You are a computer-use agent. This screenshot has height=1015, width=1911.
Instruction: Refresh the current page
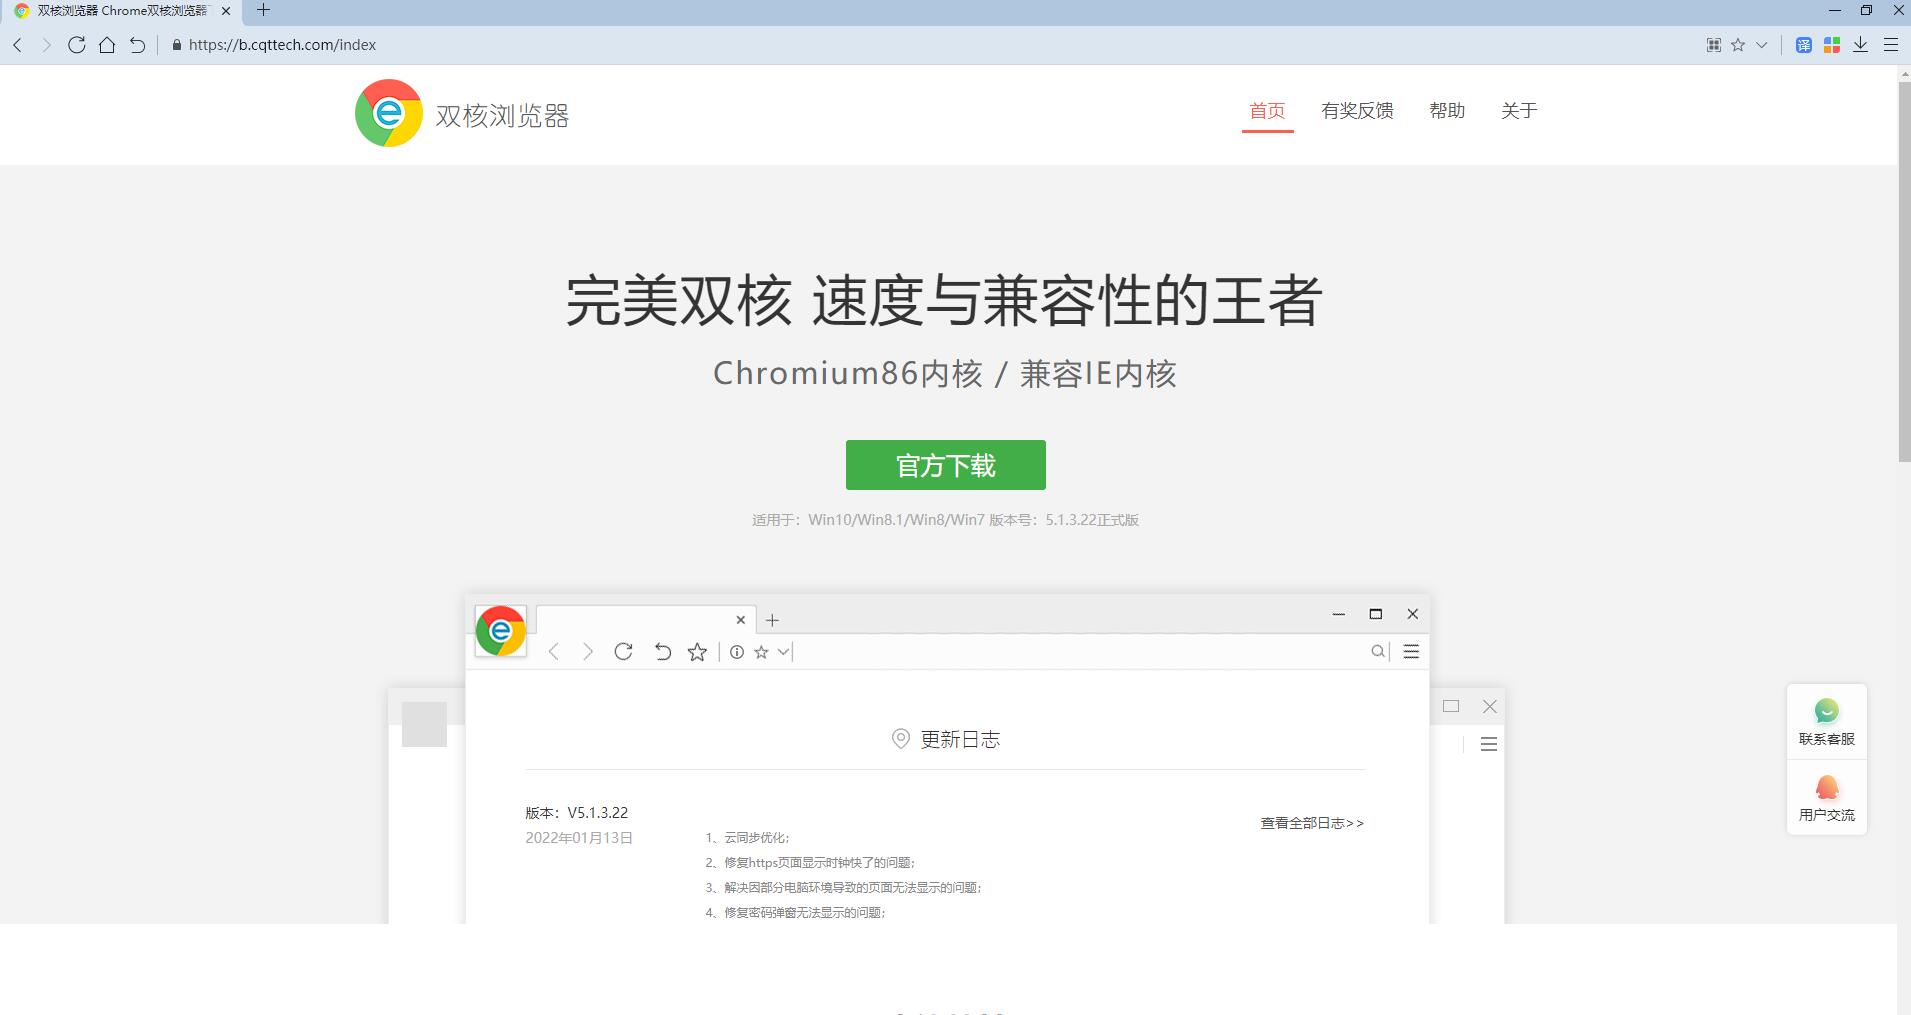[77, 45]
